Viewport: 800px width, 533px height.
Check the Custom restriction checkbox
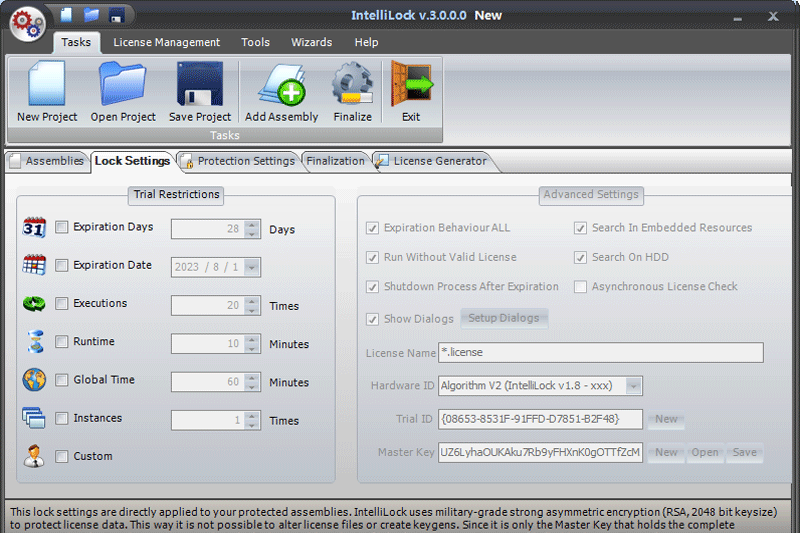[61, 456]
